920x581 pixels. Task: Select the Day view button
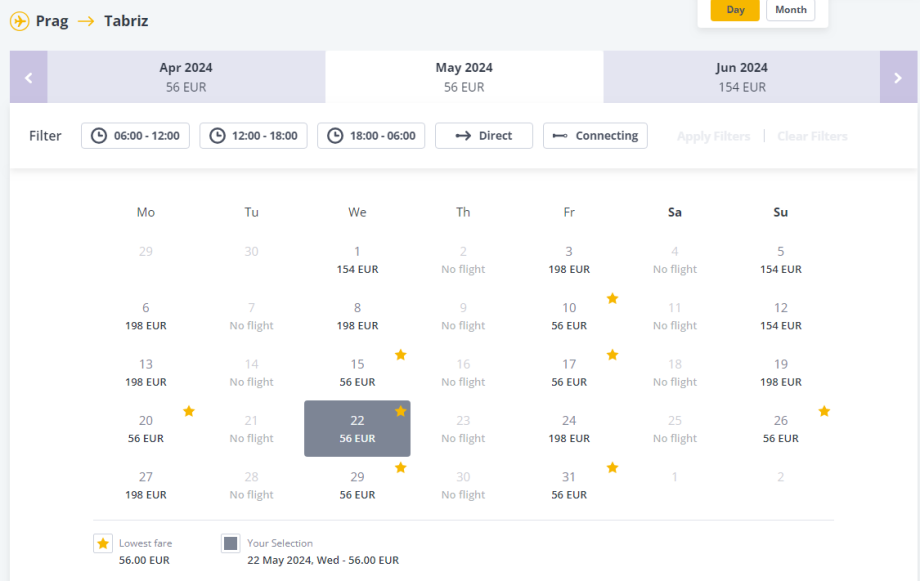pos(735,10)
